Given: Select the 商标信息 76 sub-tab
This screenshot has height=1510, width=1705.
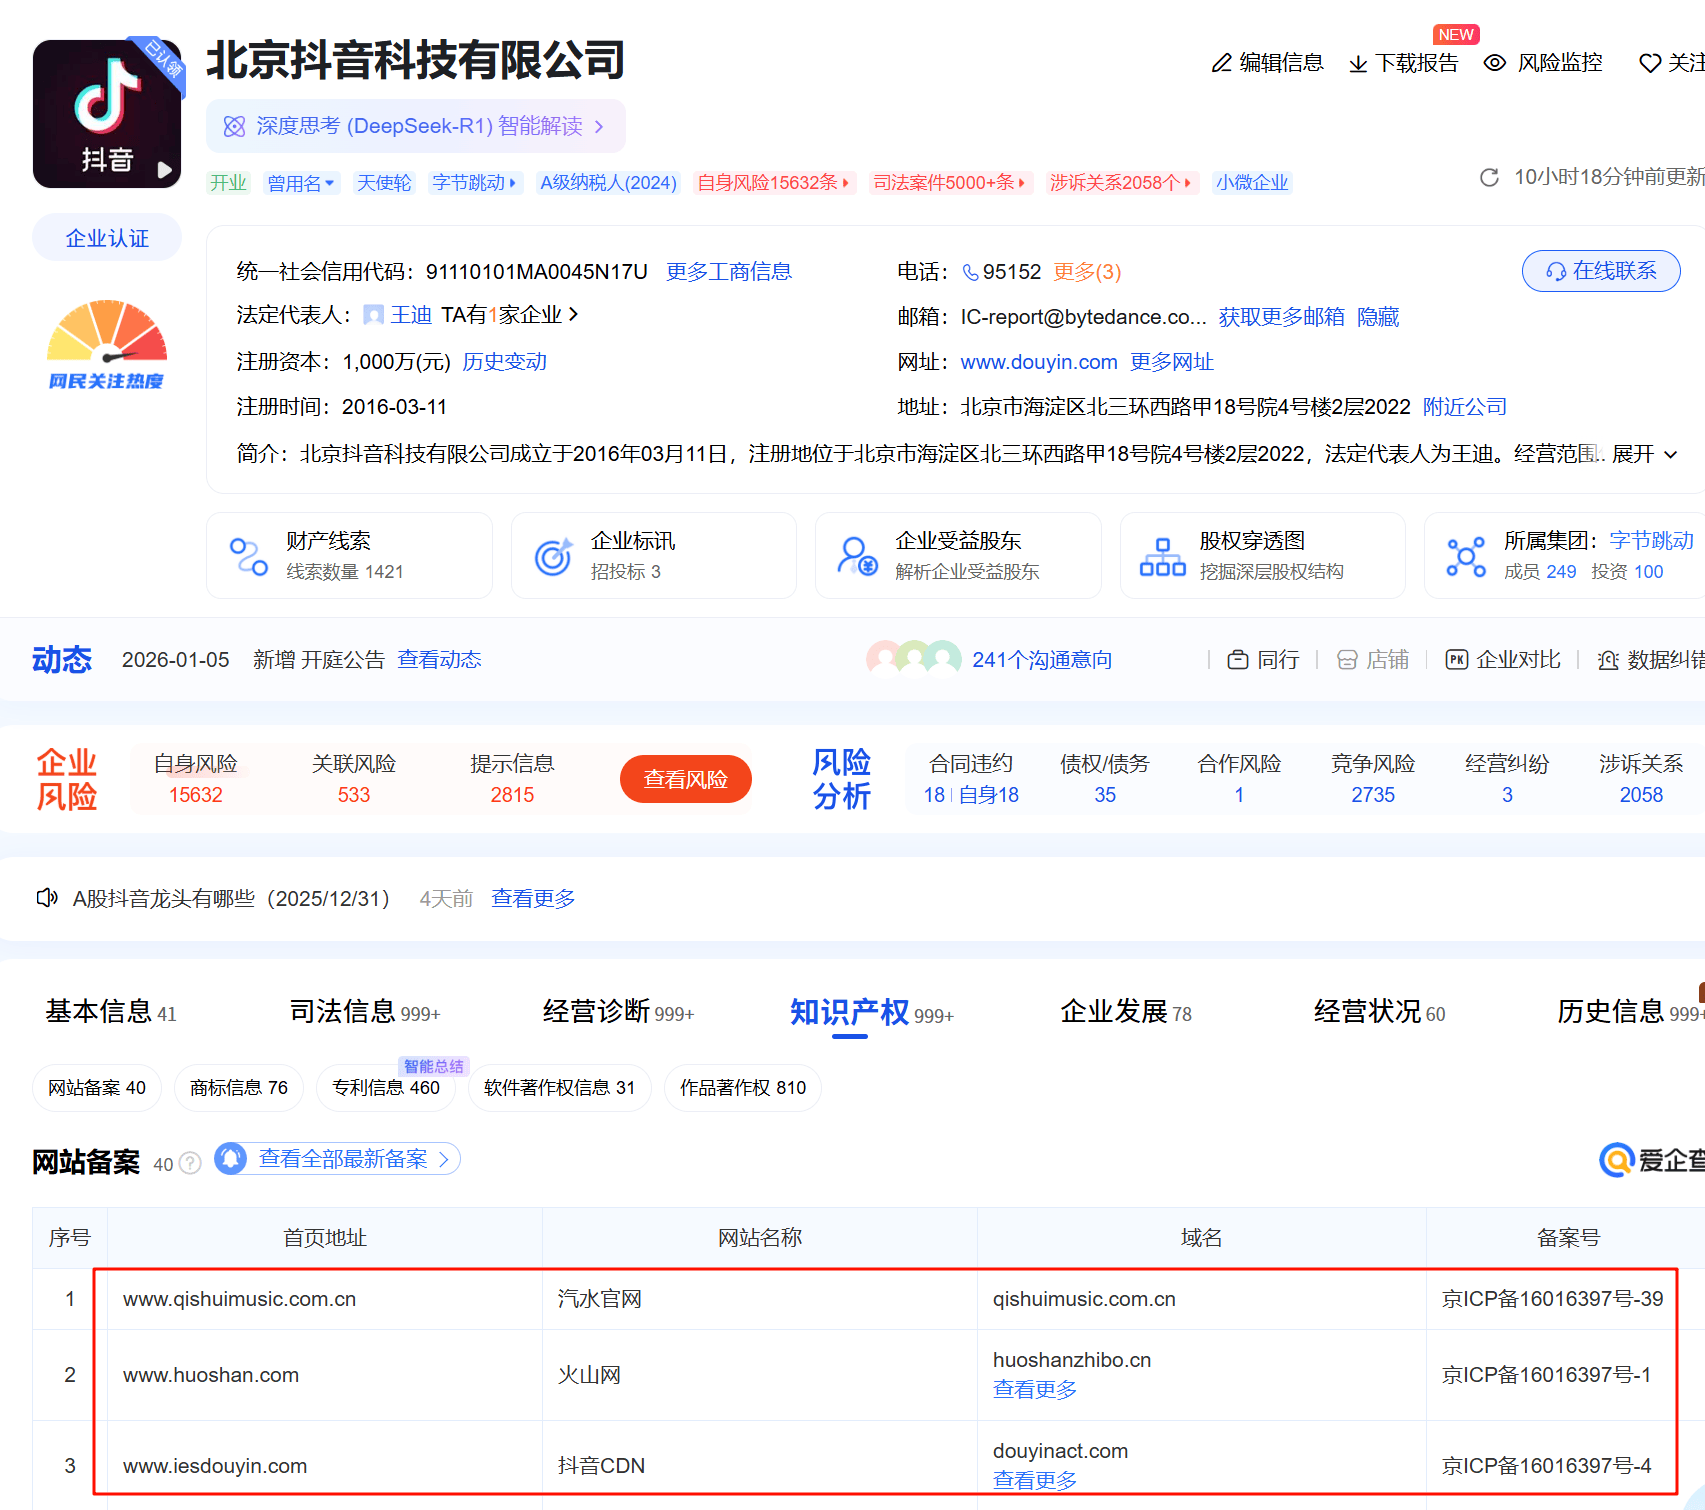Looking at the screenshot, I should click(239, 1087).
